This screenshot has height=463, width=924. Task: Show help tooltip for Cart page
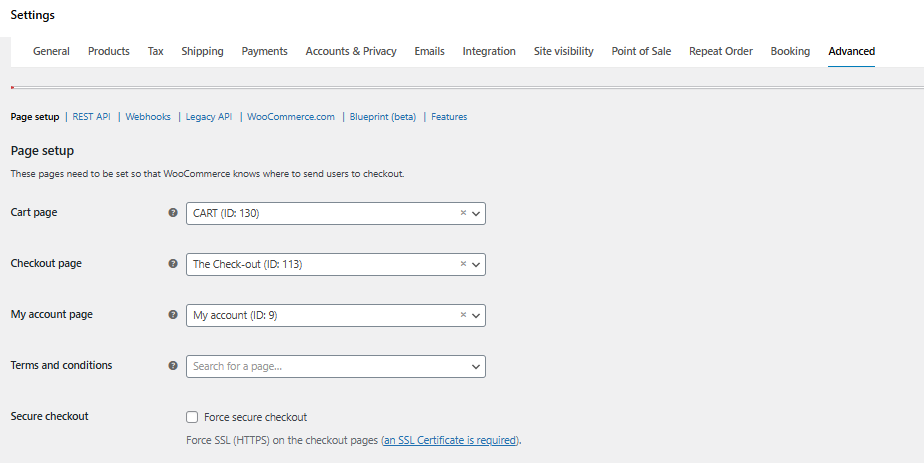[x=173, y=213]
